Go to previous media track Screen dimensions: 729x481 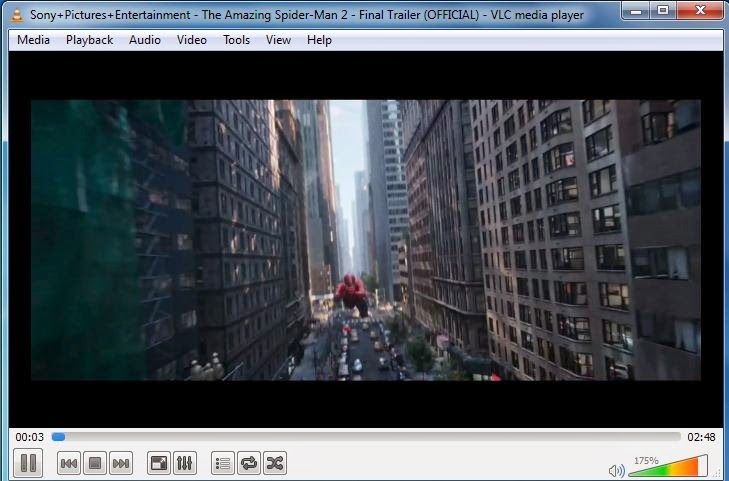69,463
